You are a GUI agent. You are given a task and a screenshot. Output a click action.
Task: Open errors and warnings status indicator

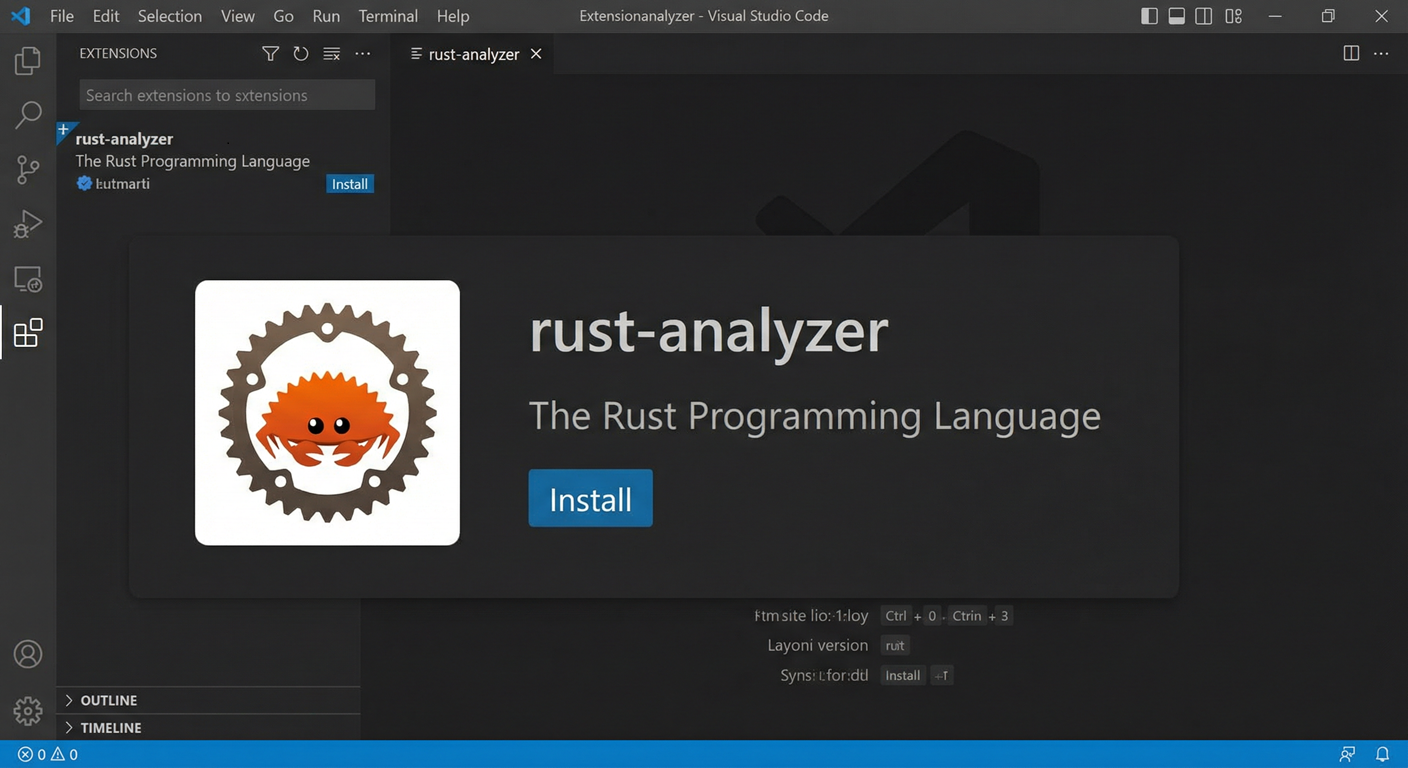tap(48, 755)
